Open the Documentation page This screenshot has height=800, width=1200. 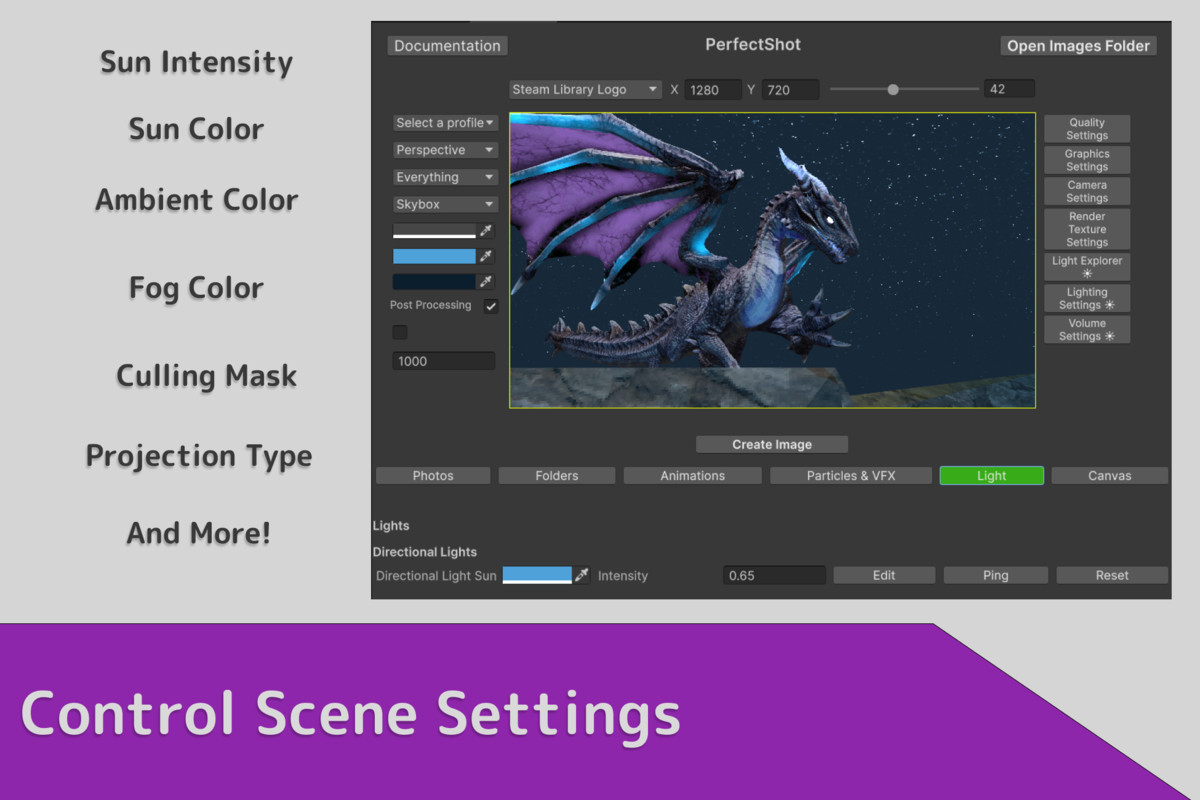[x=447, y=45]
